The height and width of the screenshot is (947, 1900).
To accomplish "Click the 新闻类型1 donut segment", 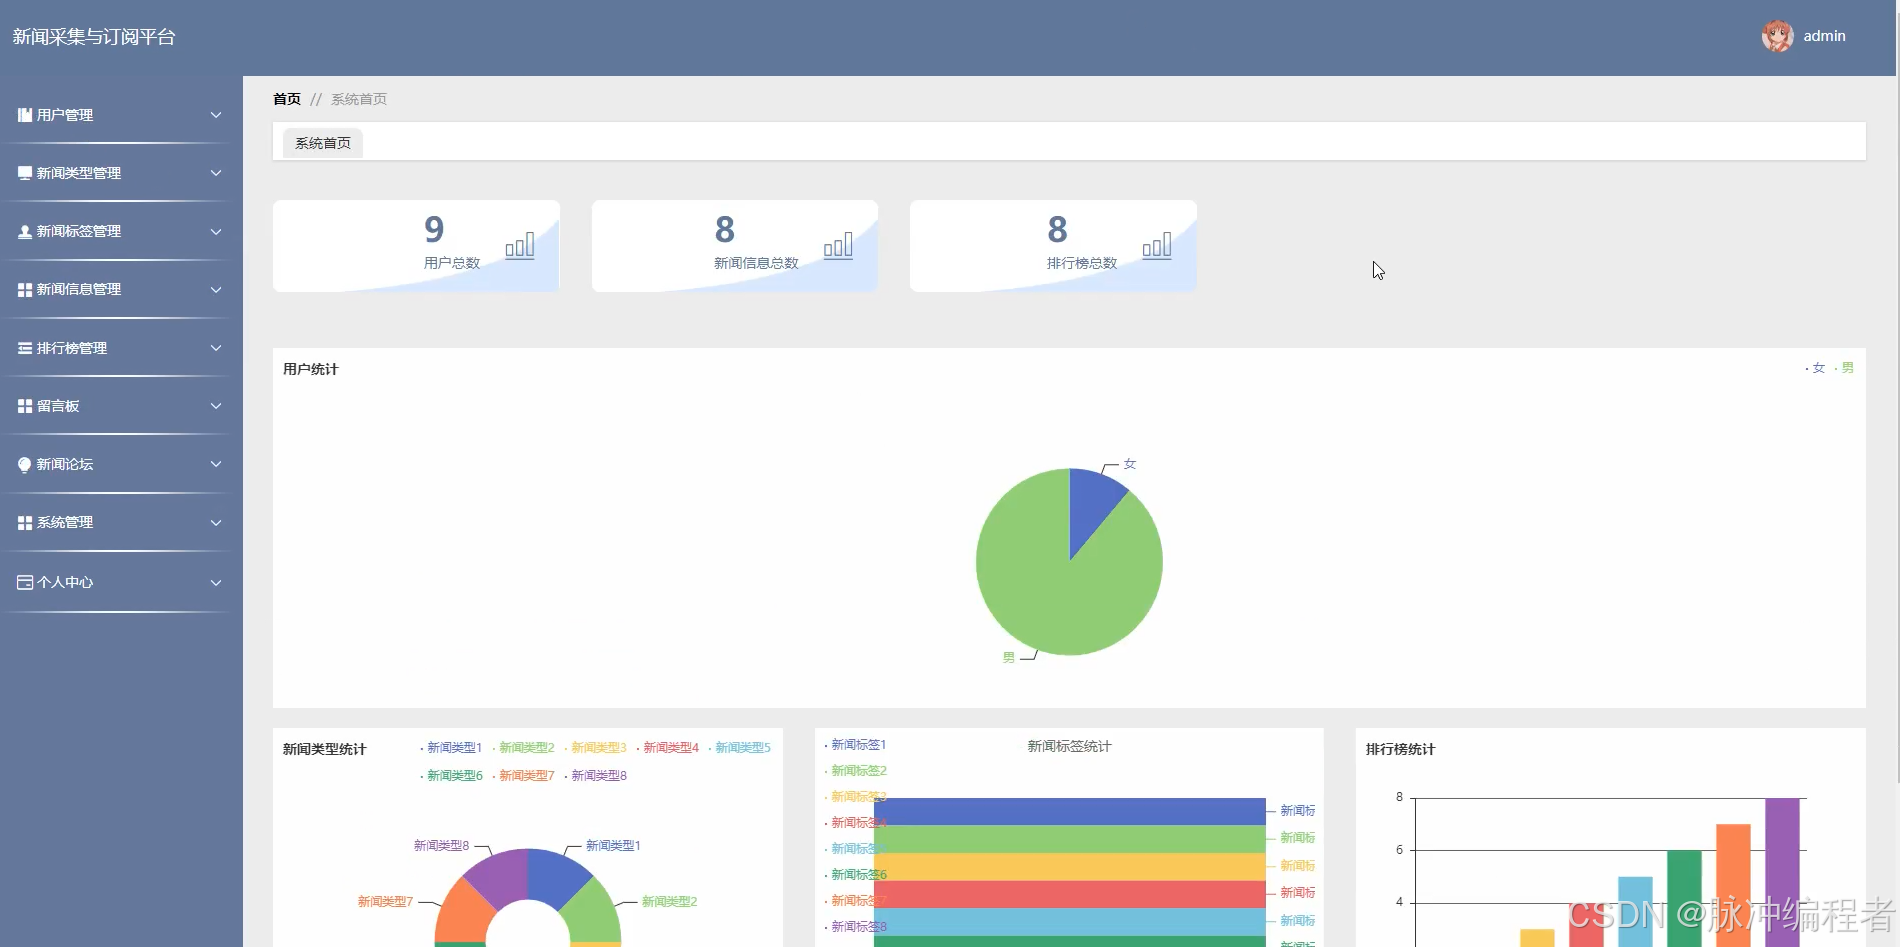I will pos(555,876).
